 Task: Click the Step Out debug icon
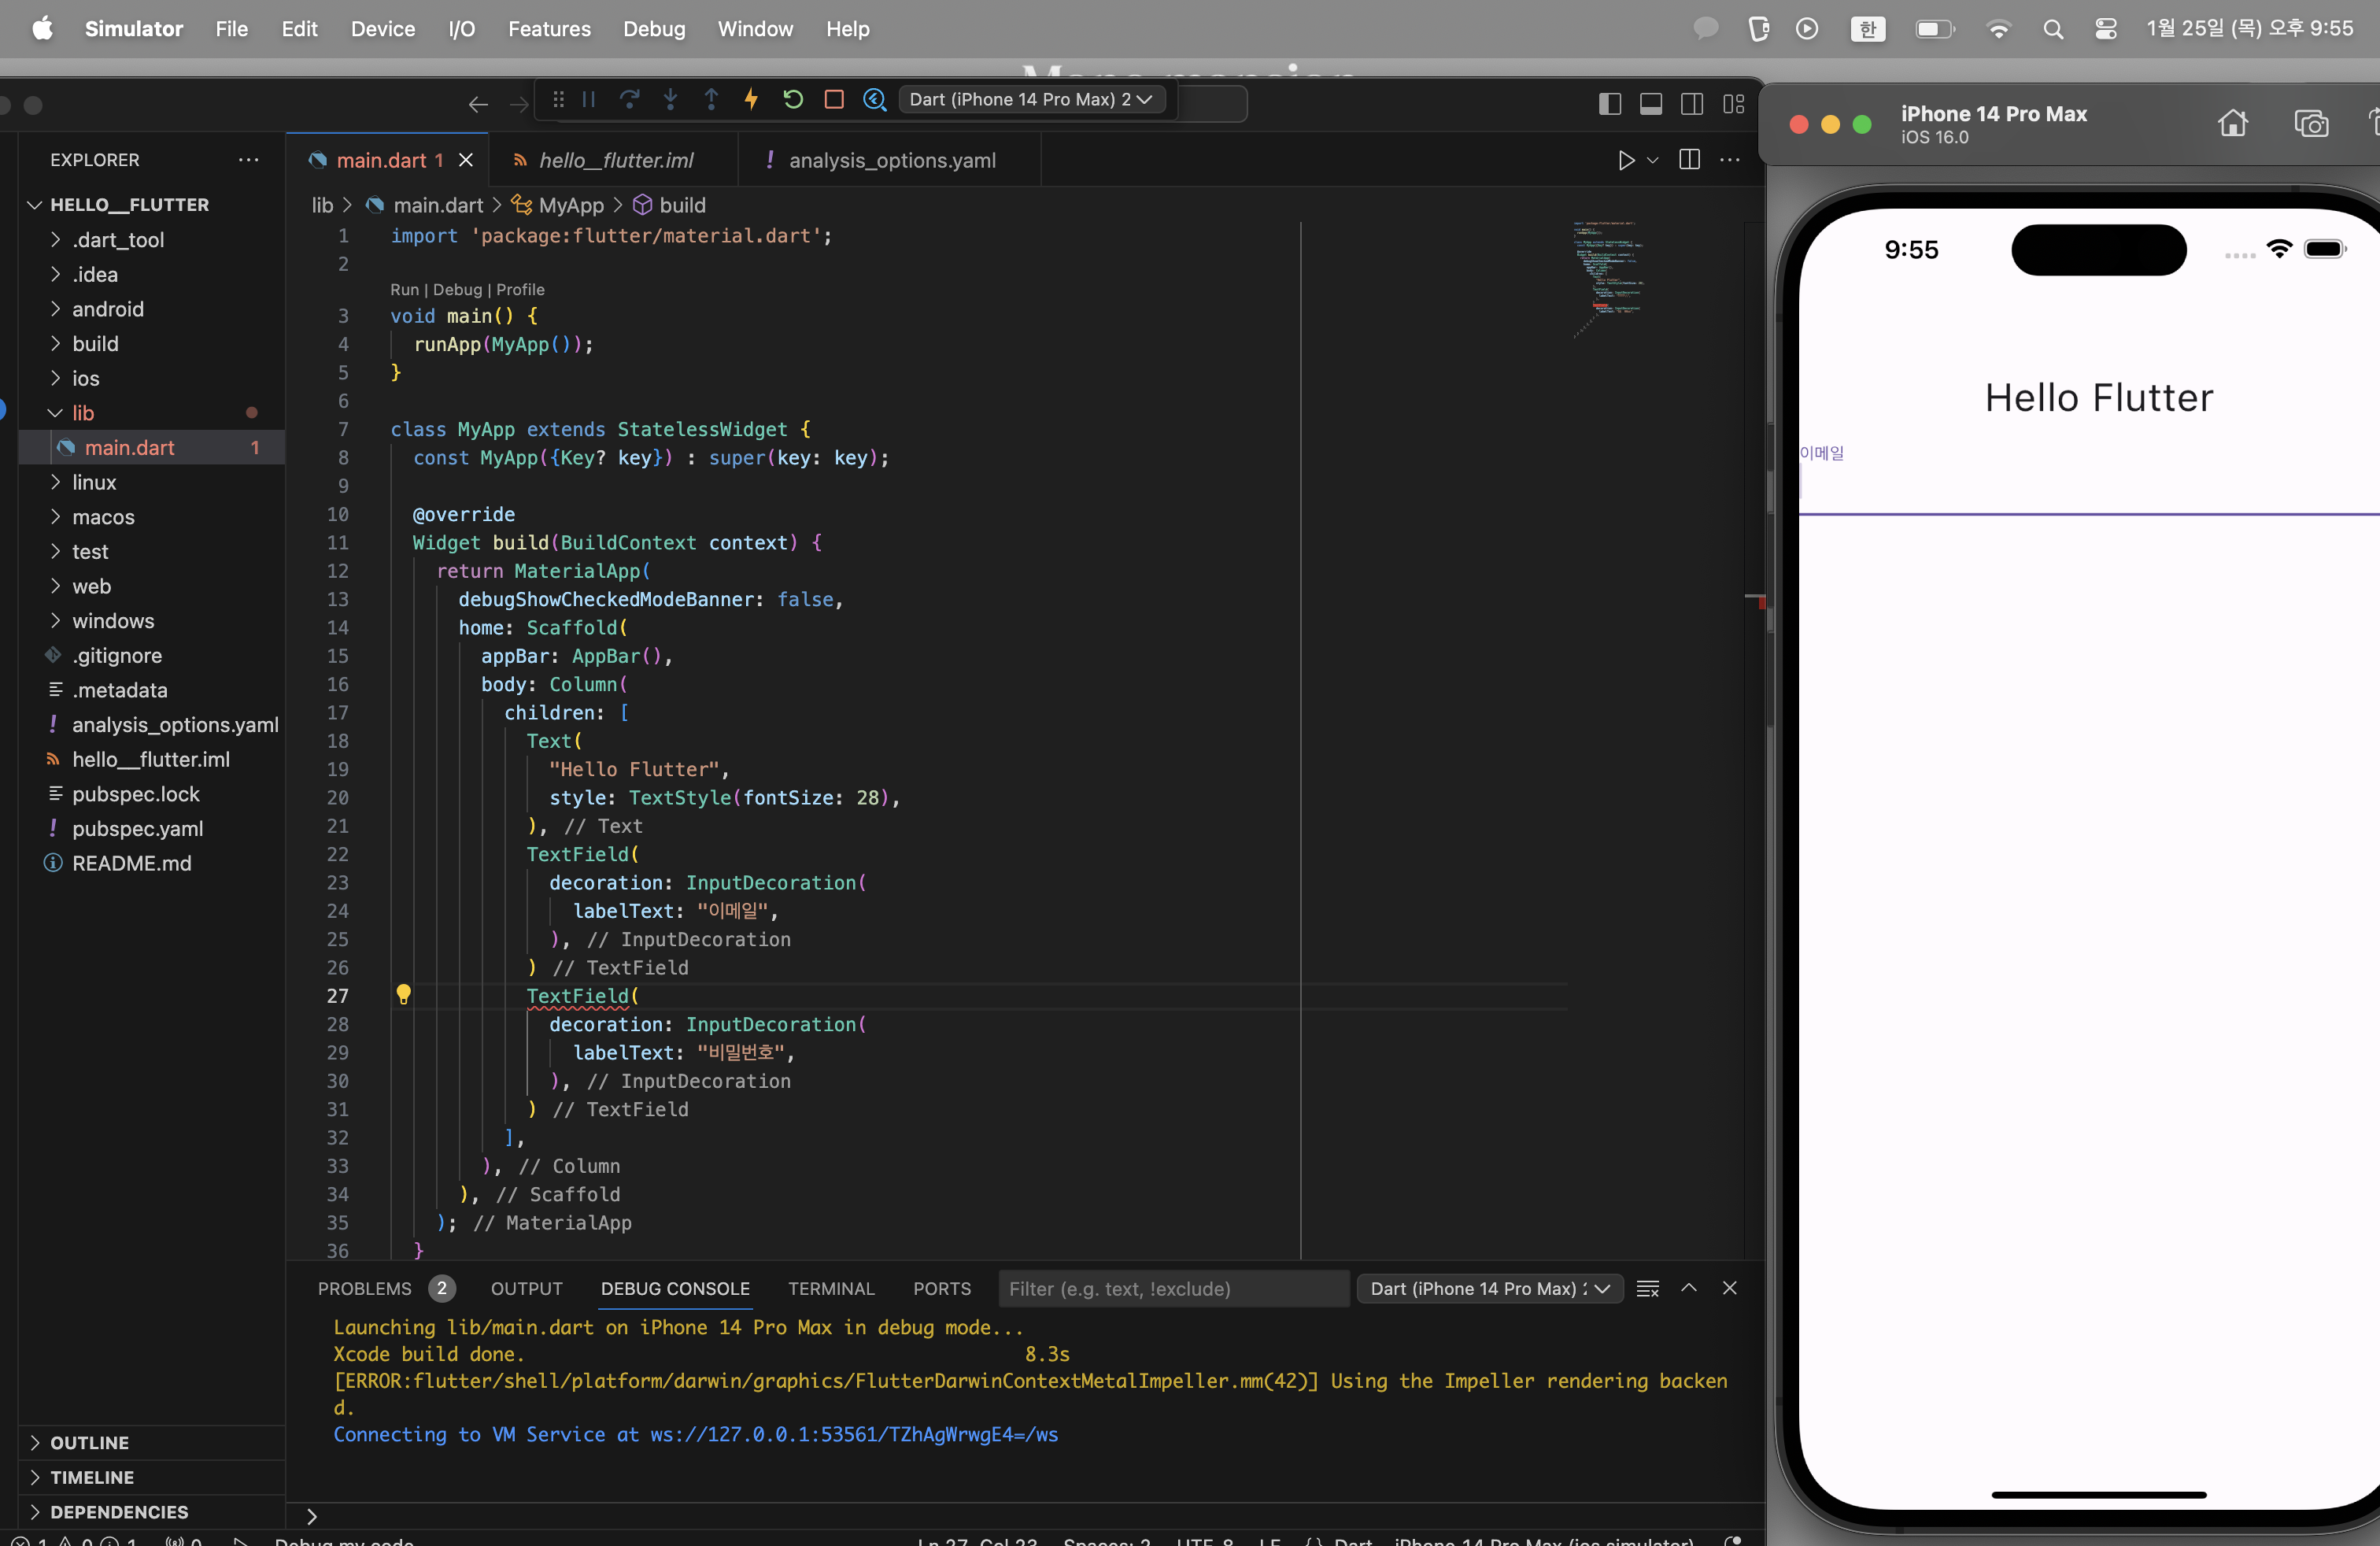(x=711, y=100)
